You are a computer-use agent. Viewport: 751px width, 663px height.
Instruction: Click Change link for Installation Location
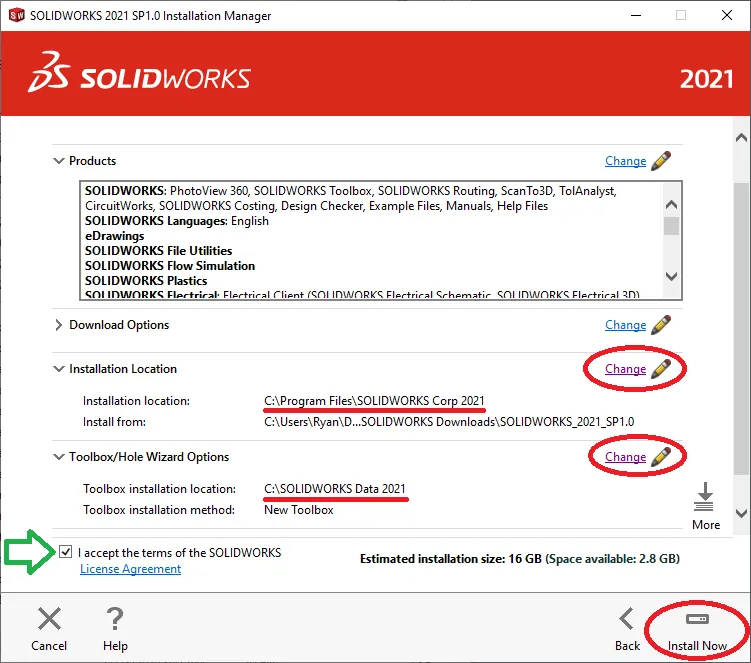click(626, 369)
